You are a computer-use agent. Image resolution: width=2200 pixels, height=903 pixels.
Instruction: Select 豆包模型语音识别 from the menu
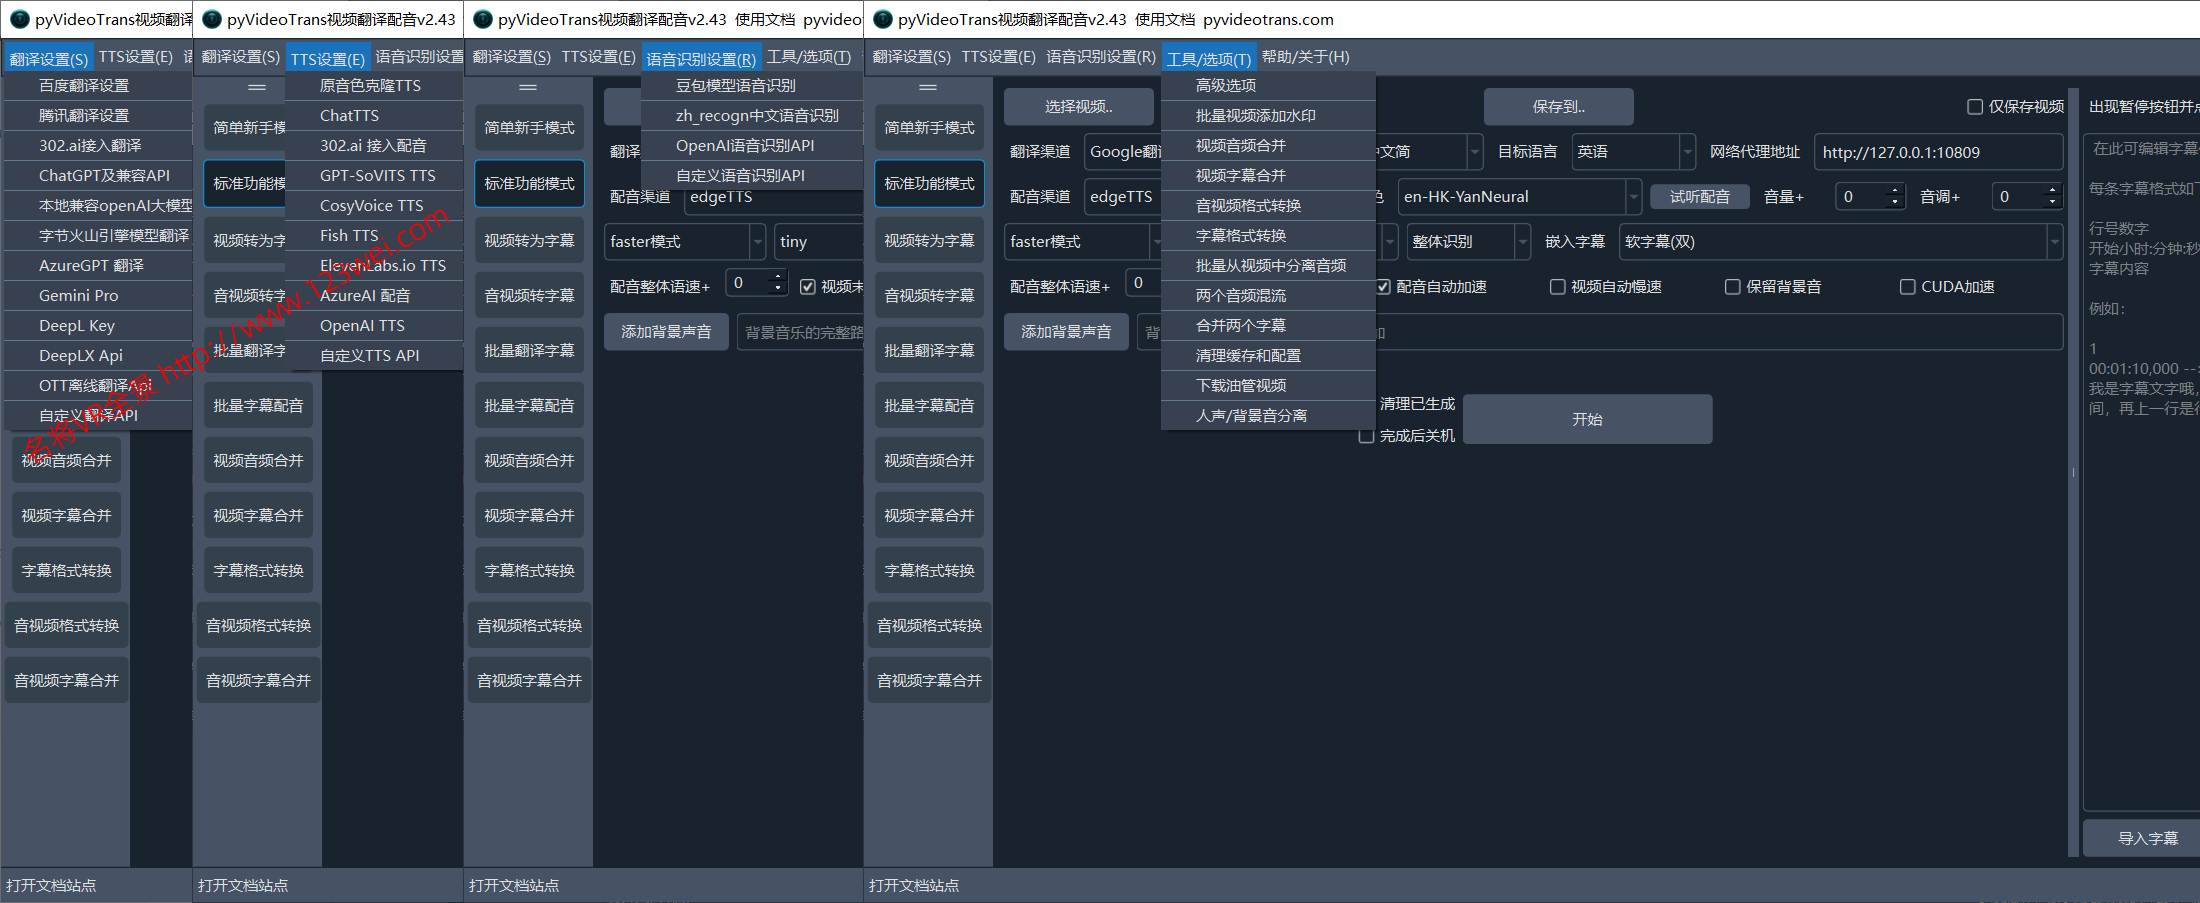pos(736,86)
